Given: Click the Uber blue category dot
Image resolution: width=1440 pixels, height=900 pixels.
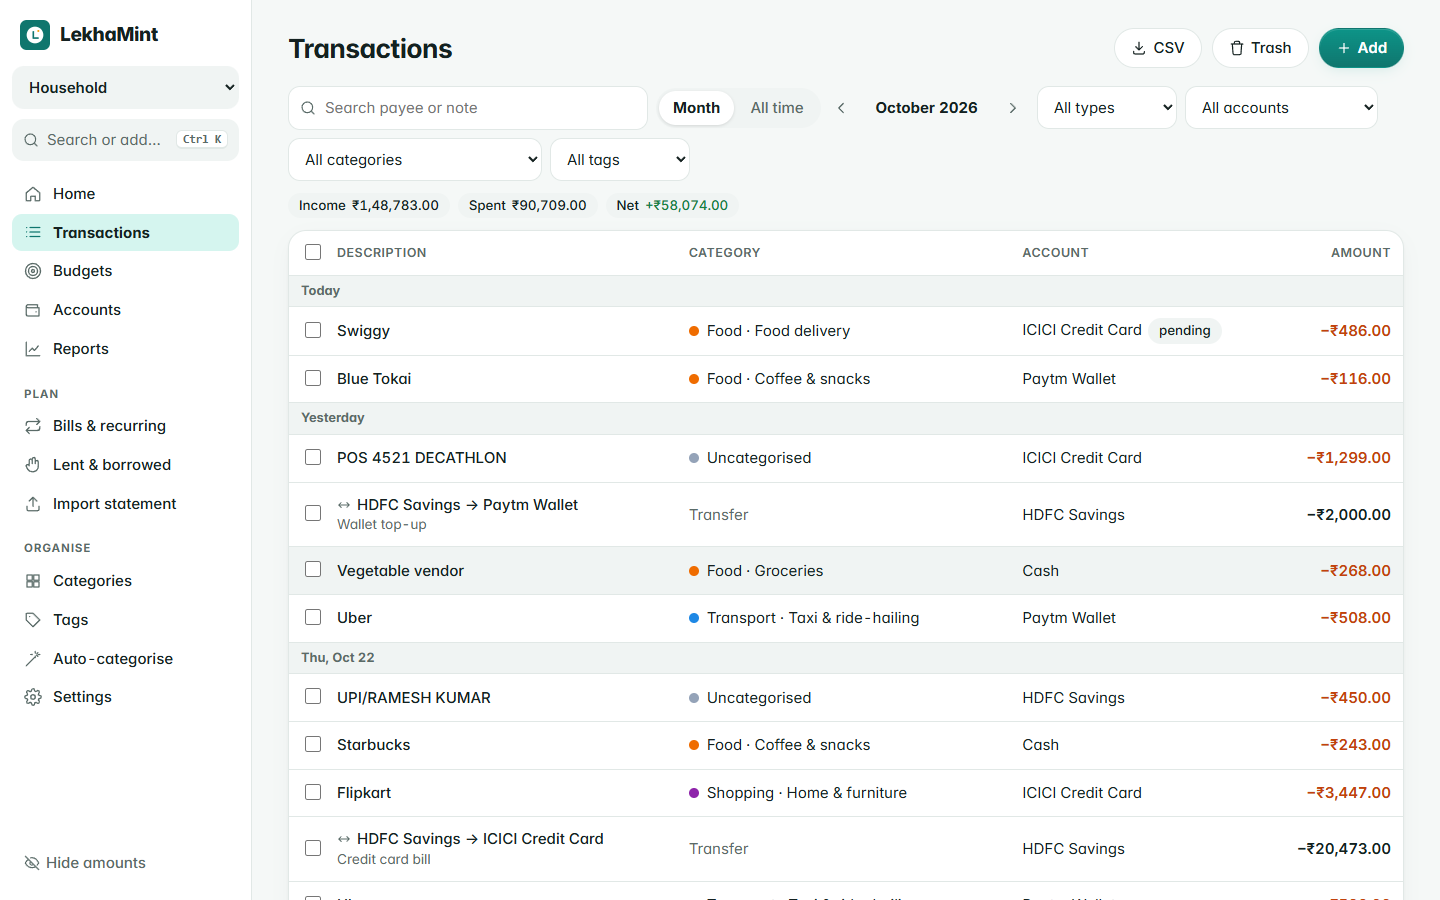Looking at the screenshot, I should pyautogui.click(x=694, y=618).
